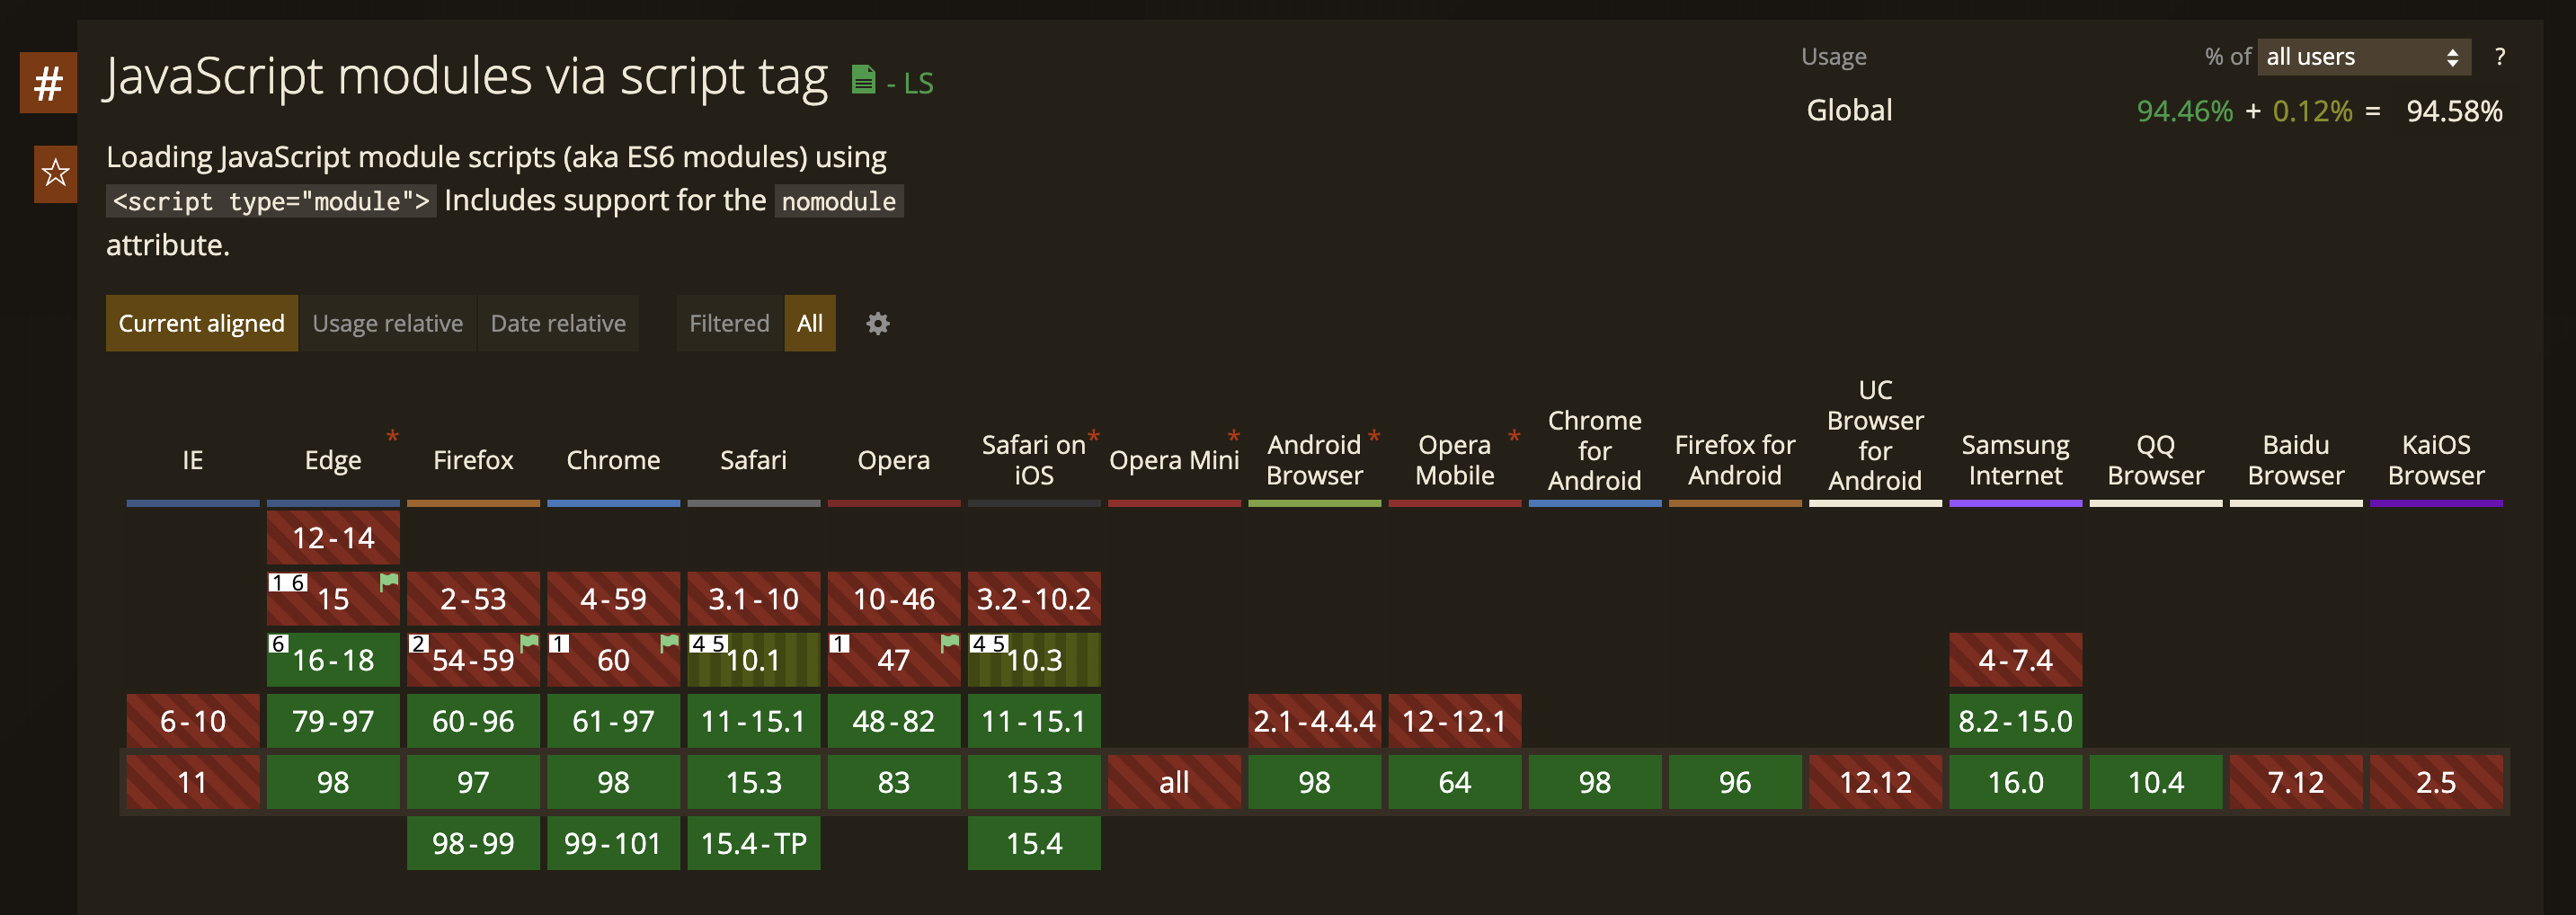Switch to Date relative view
The height and width of the screenshot is (915, 2576).
point(558,323)
